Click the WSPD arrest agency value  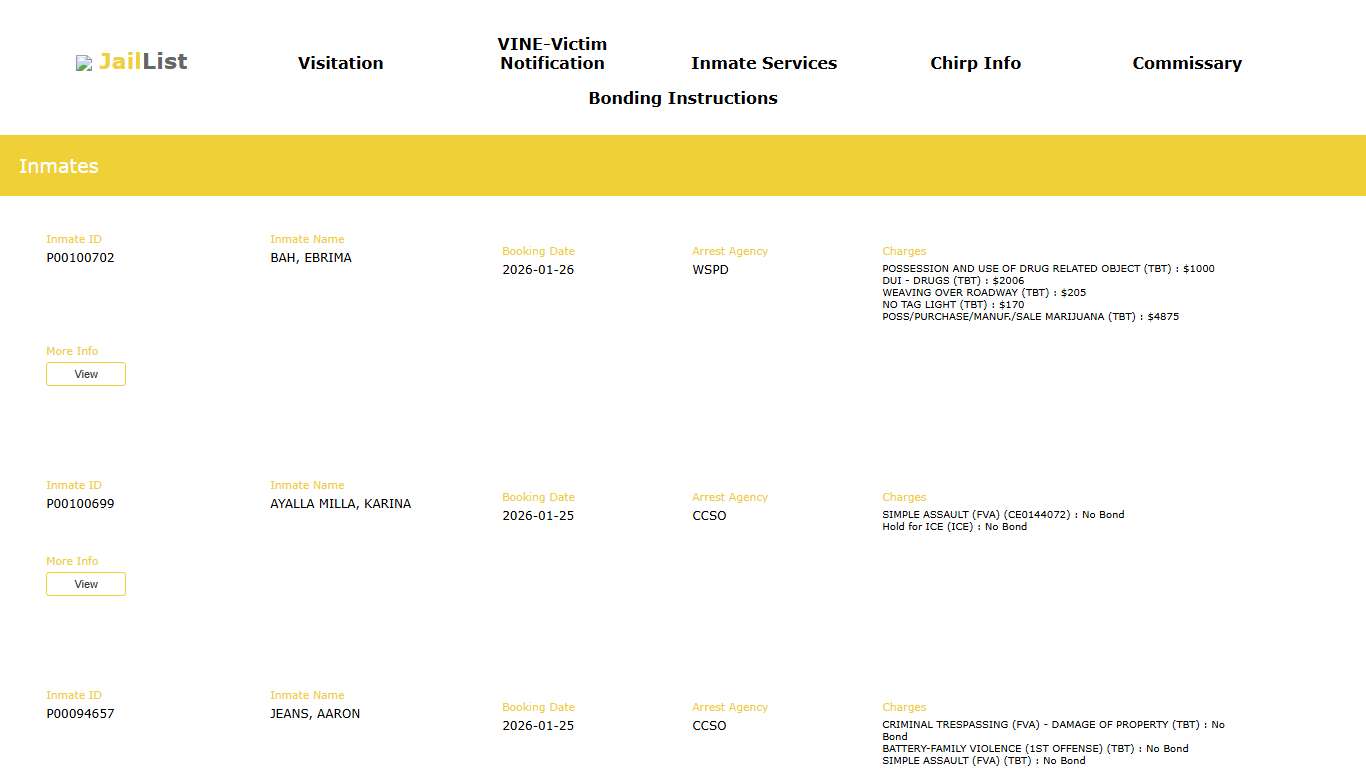tap(710, 270)
